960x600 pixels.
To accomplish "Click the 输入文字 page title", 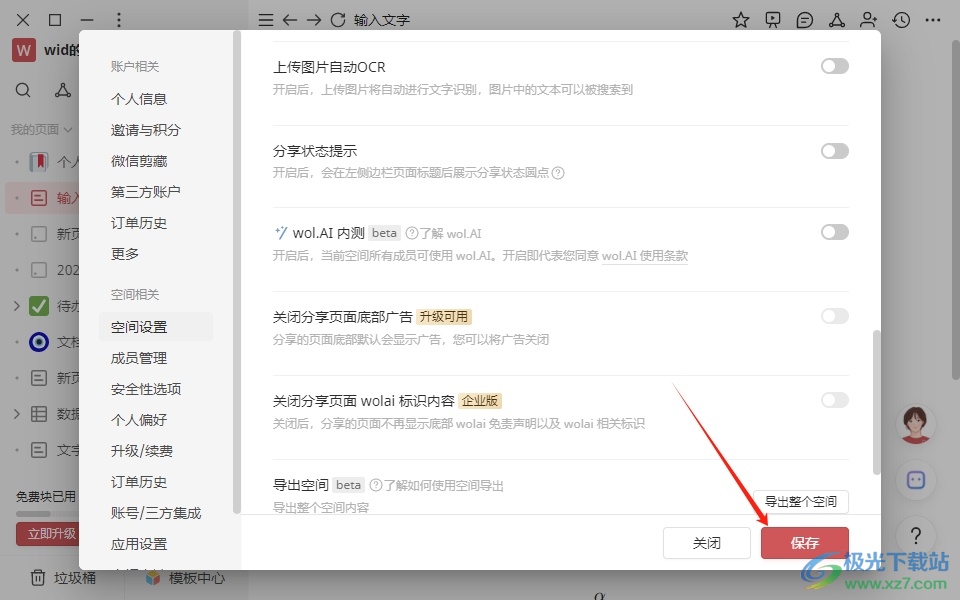I will tap(381, 20).
